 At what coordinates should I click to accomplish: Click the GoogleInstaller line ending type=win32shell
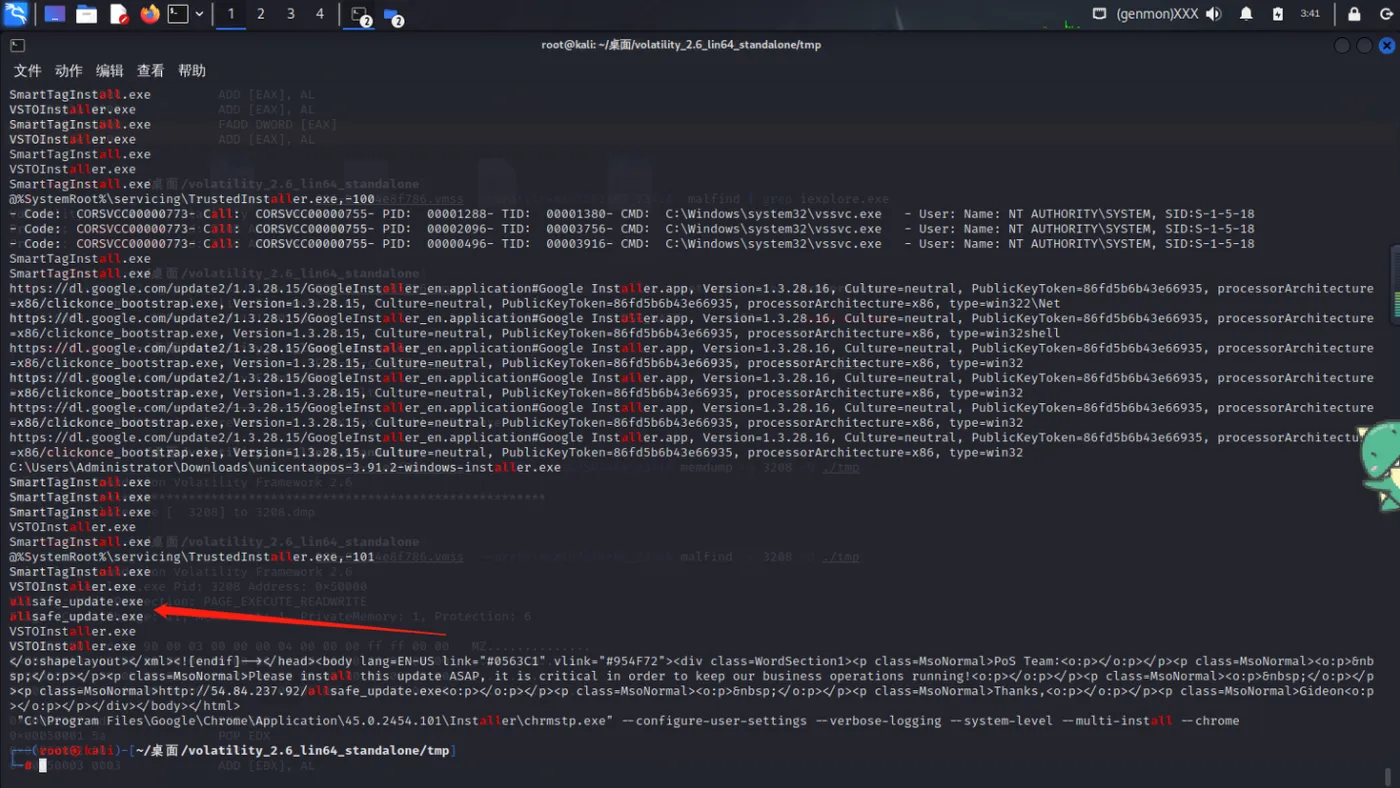coord(692,326)
